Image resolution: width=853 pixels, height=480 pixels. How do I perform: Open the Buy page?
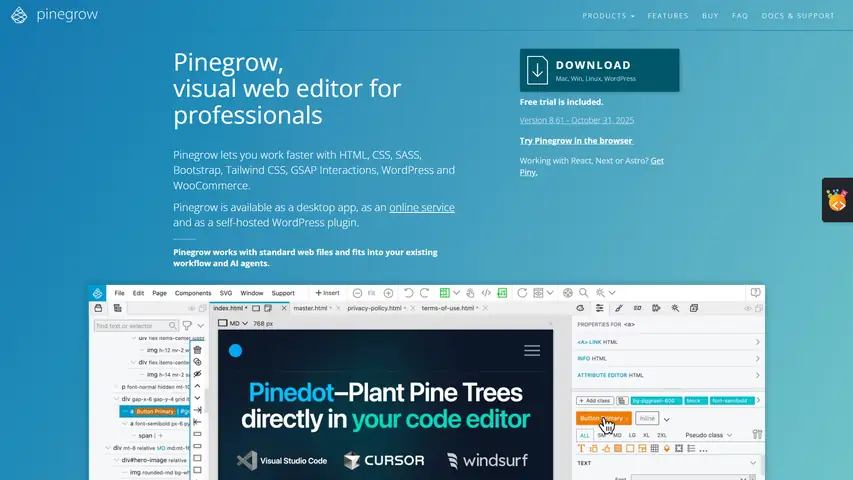click(x=710, y=16)
